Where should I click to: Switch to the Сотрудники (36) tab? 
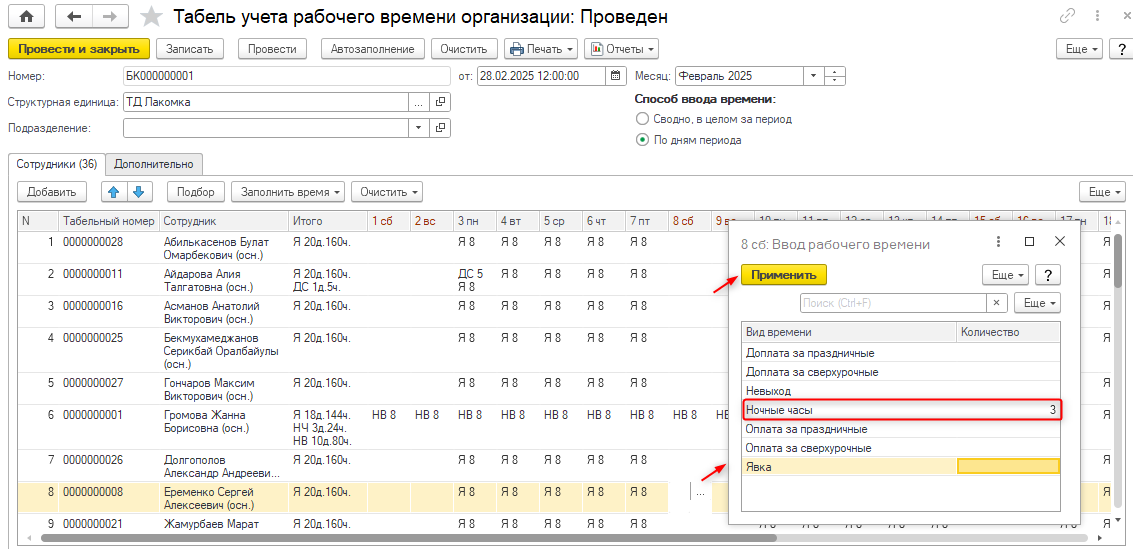pos(57,164)
